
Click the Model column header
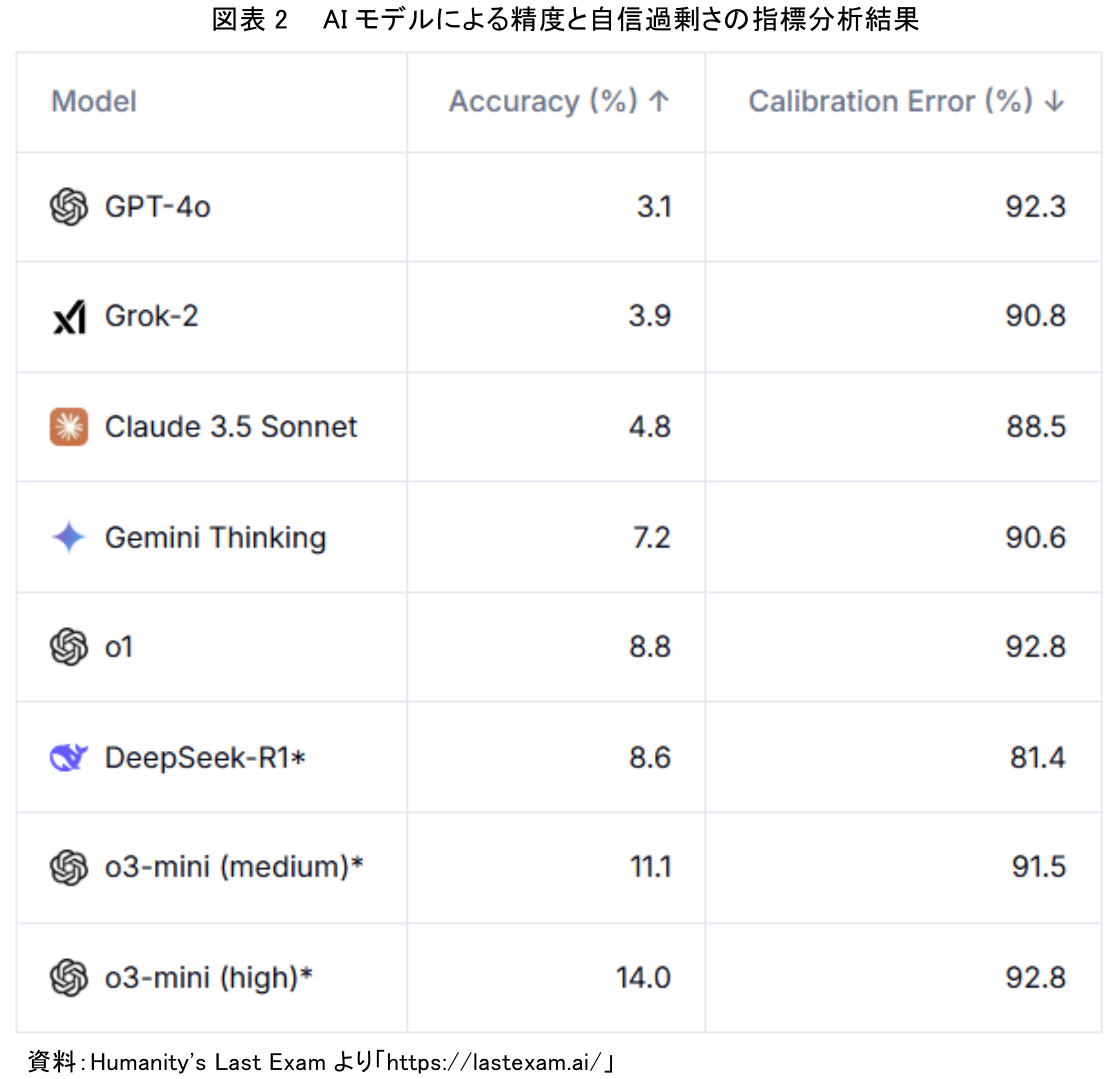pos(94,101)
